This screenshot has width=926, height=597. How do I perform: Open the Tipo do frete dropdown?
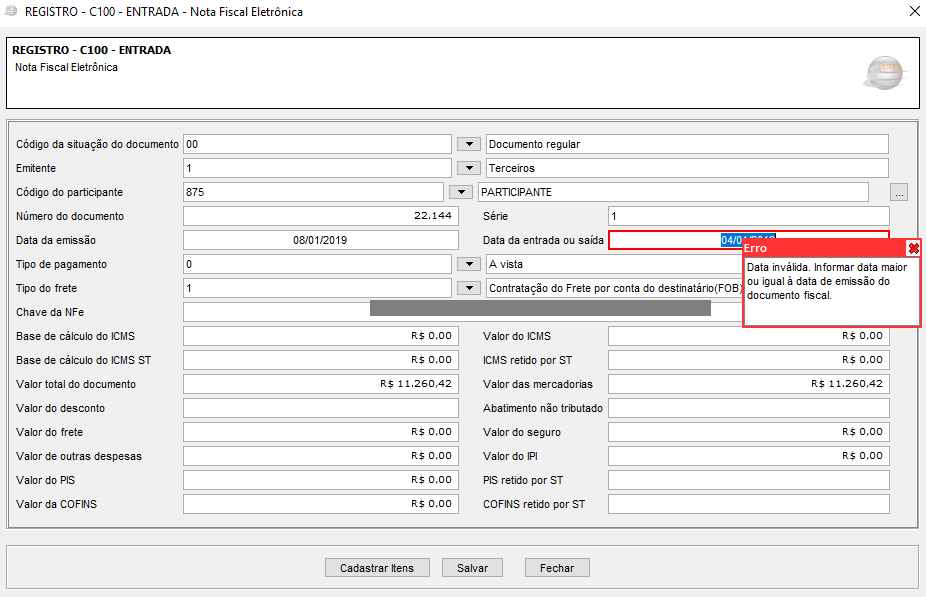(468, 288)
